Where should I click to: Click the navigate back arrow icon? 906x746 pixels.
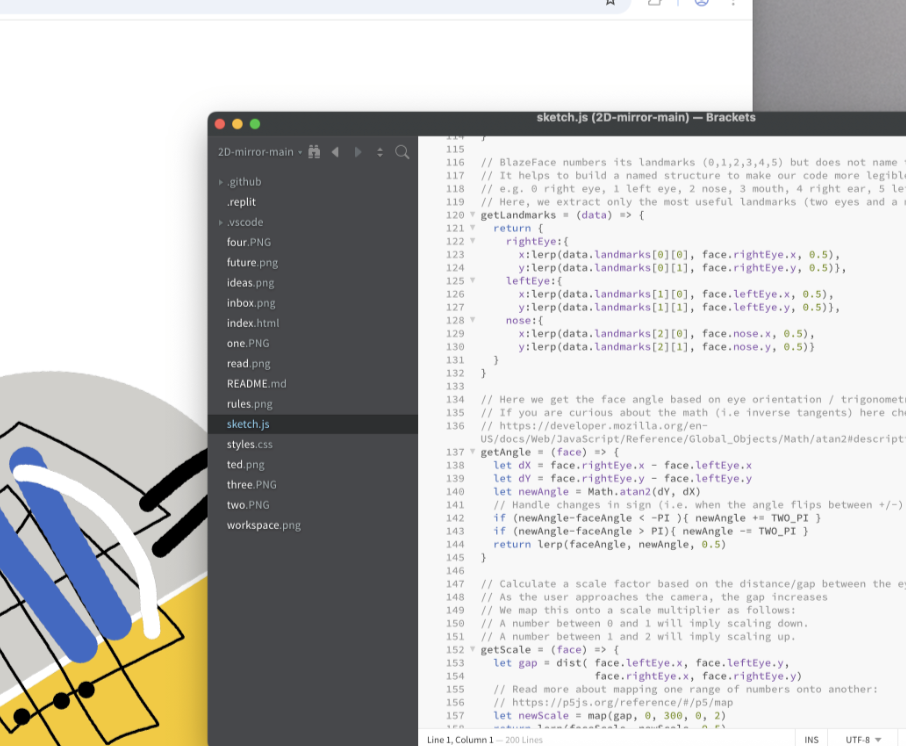pyautogui.click(x=336, y=151)
